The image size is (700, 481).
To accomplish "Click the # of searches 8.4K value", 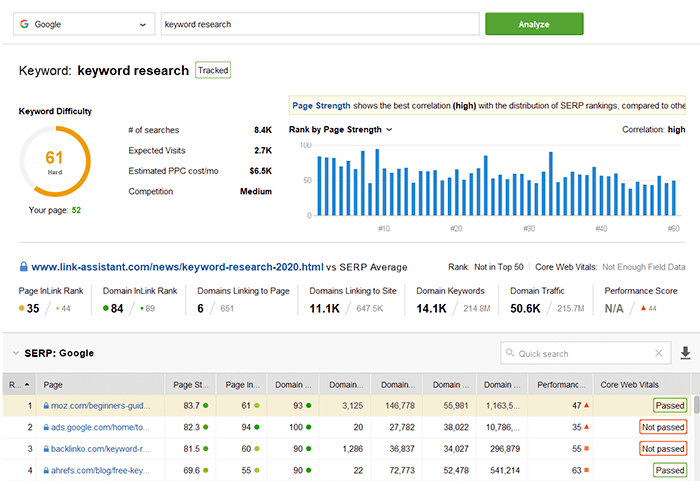I will point(262,130).
